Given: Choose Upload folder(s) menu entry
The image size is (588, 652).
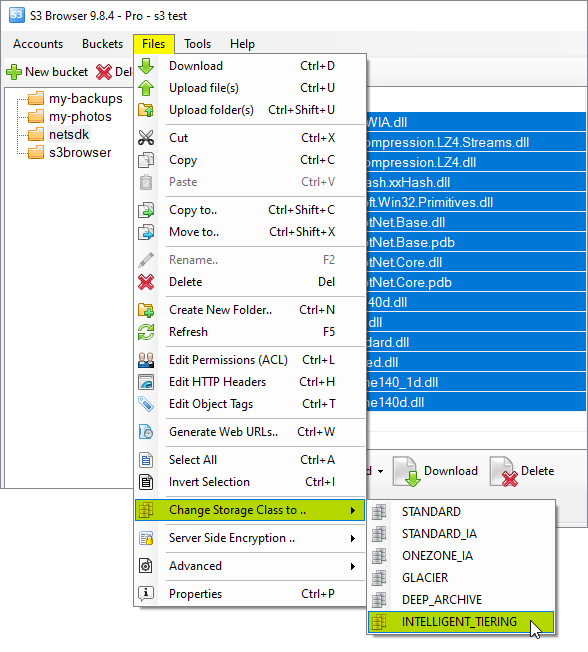Looking at the screenshot, I should 250,110.
